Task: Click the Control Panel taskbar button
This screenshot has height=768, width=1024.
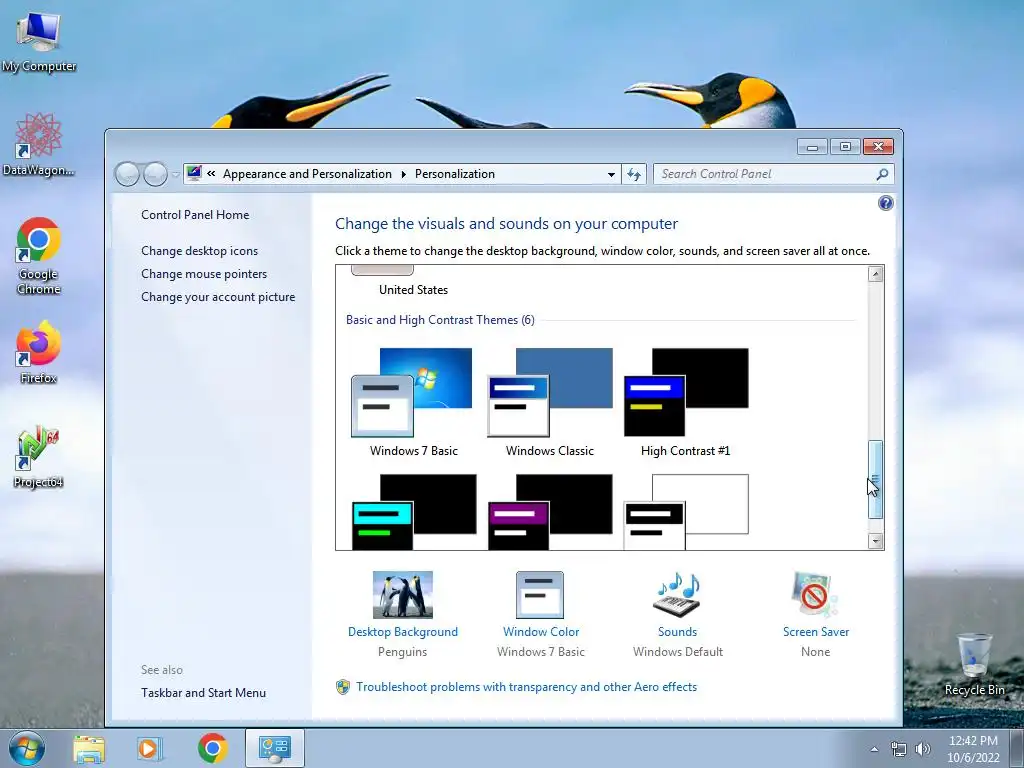Action: click(x=274, y=748)
